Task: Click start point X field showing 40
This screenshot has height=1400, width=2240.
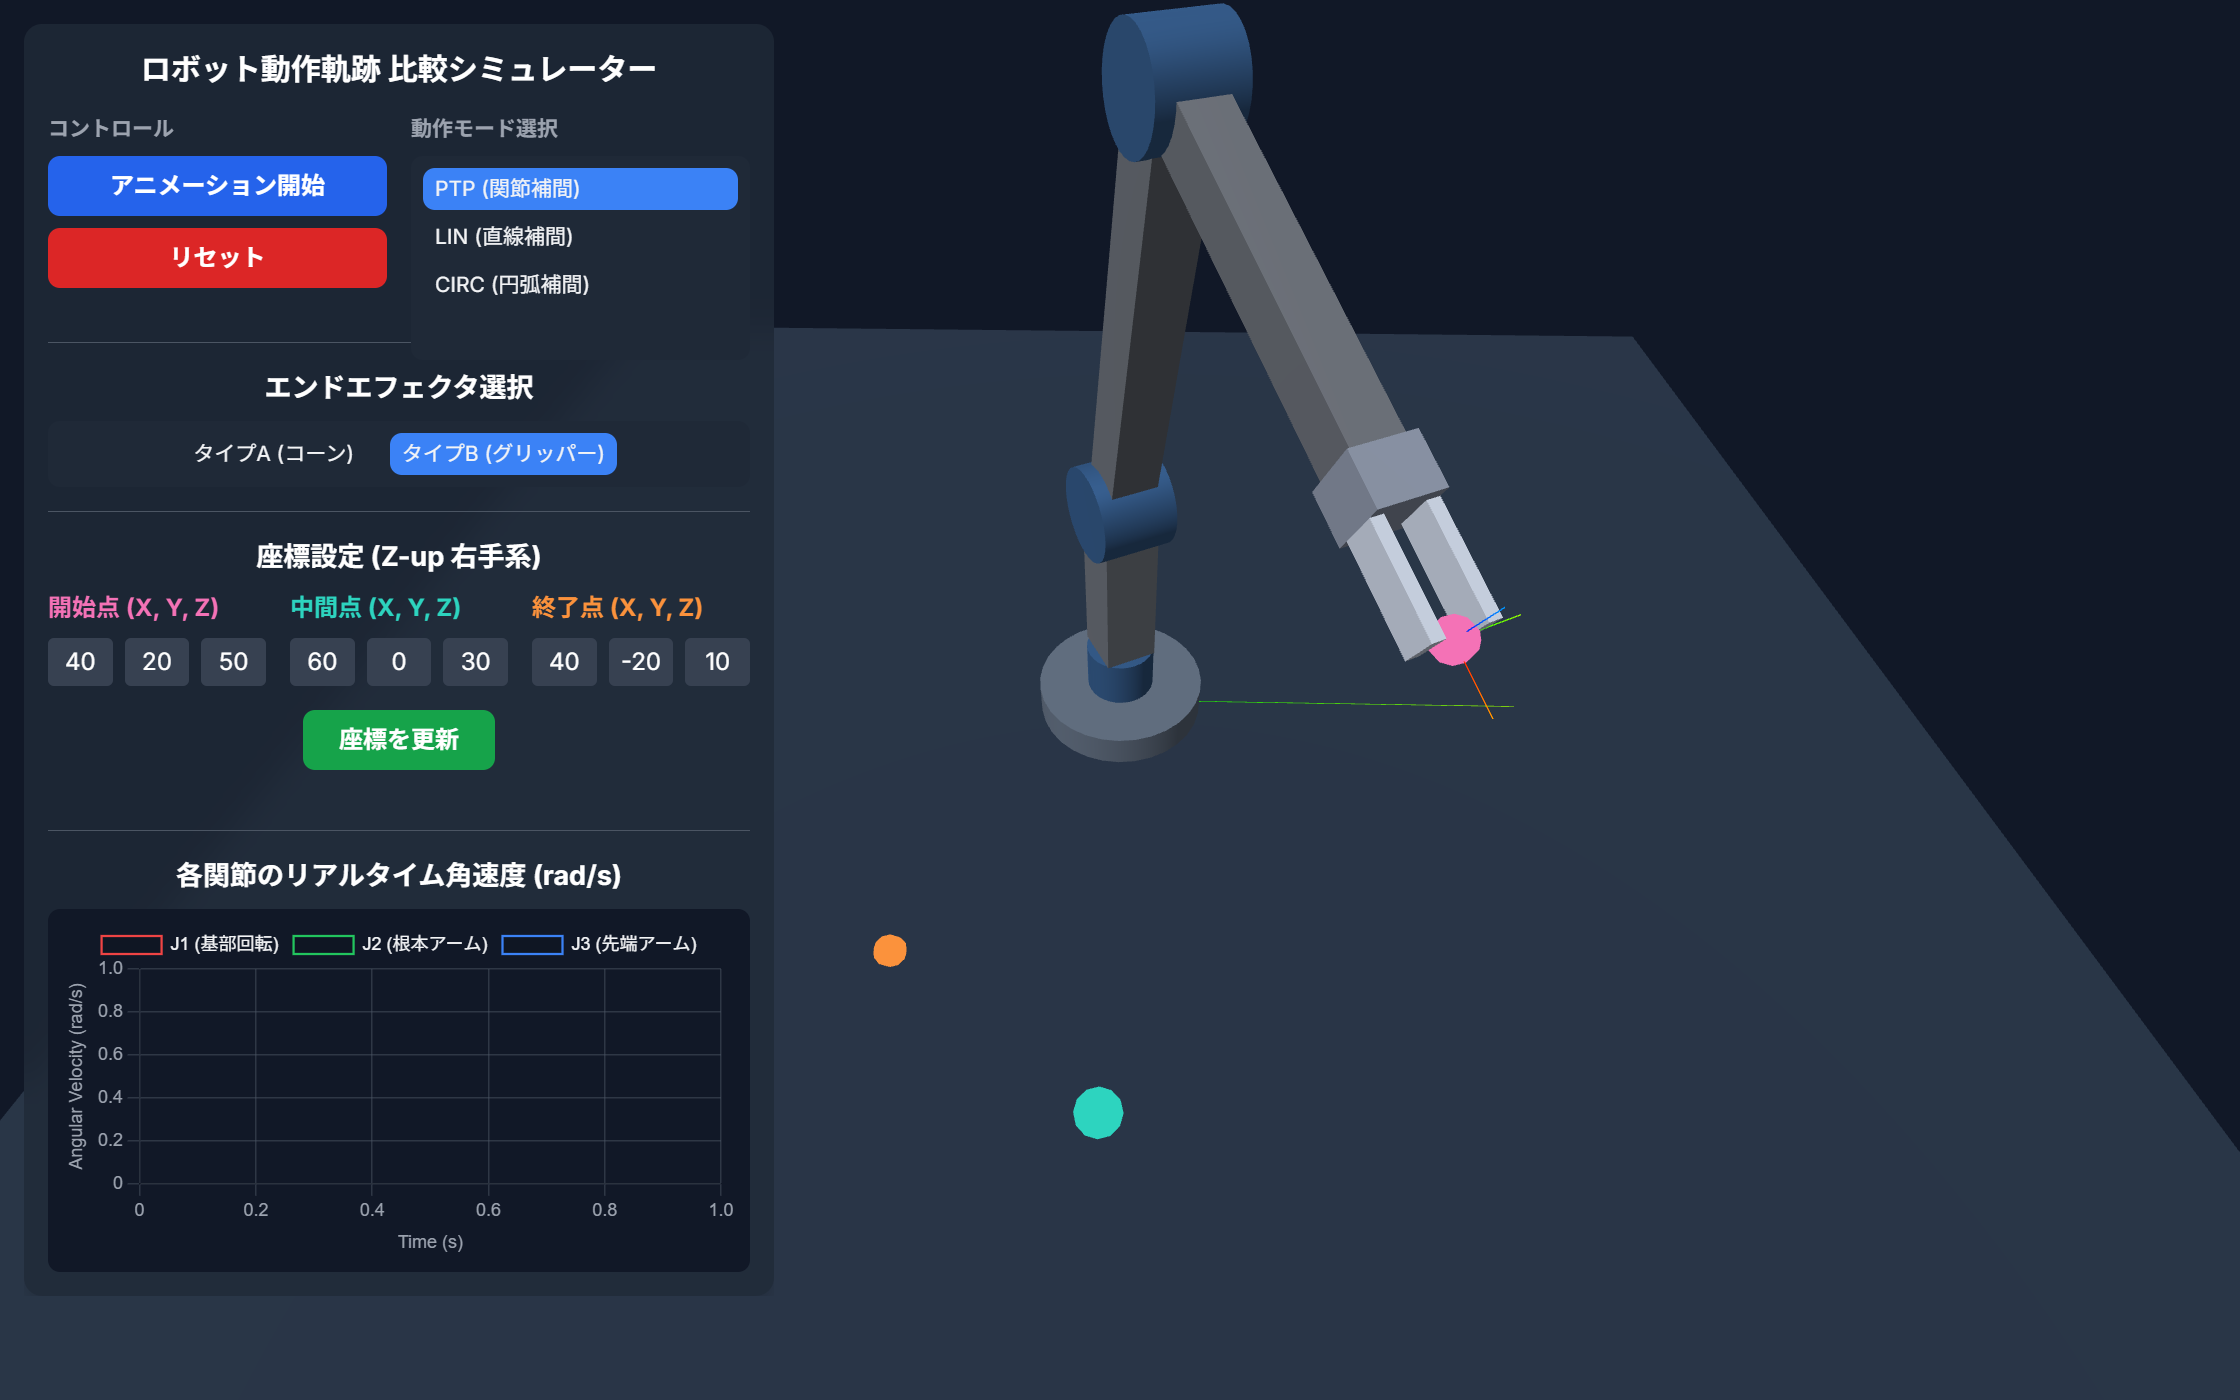Action: tap(80, 662)
